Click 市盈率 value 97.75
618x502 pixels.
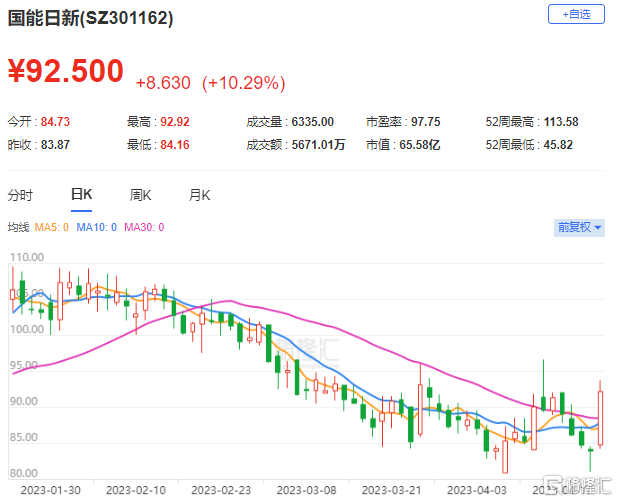(x=426, y=122)
